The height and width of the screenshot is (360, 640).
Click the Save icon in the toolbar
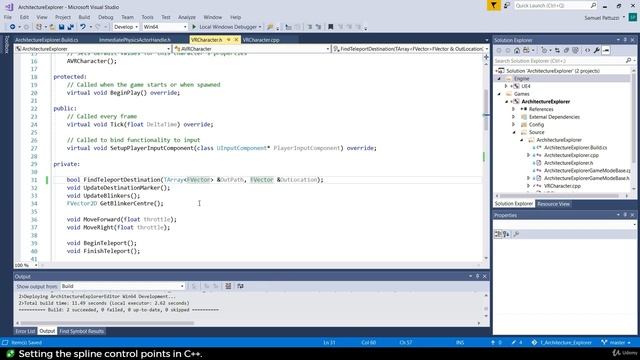coord(61,27)
